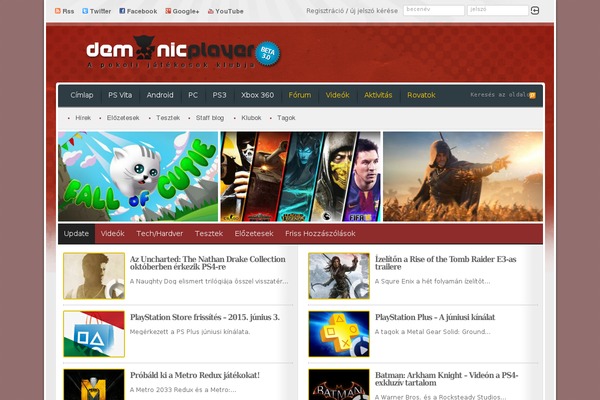Open the Aktivitás menu item

click(378, 95)
